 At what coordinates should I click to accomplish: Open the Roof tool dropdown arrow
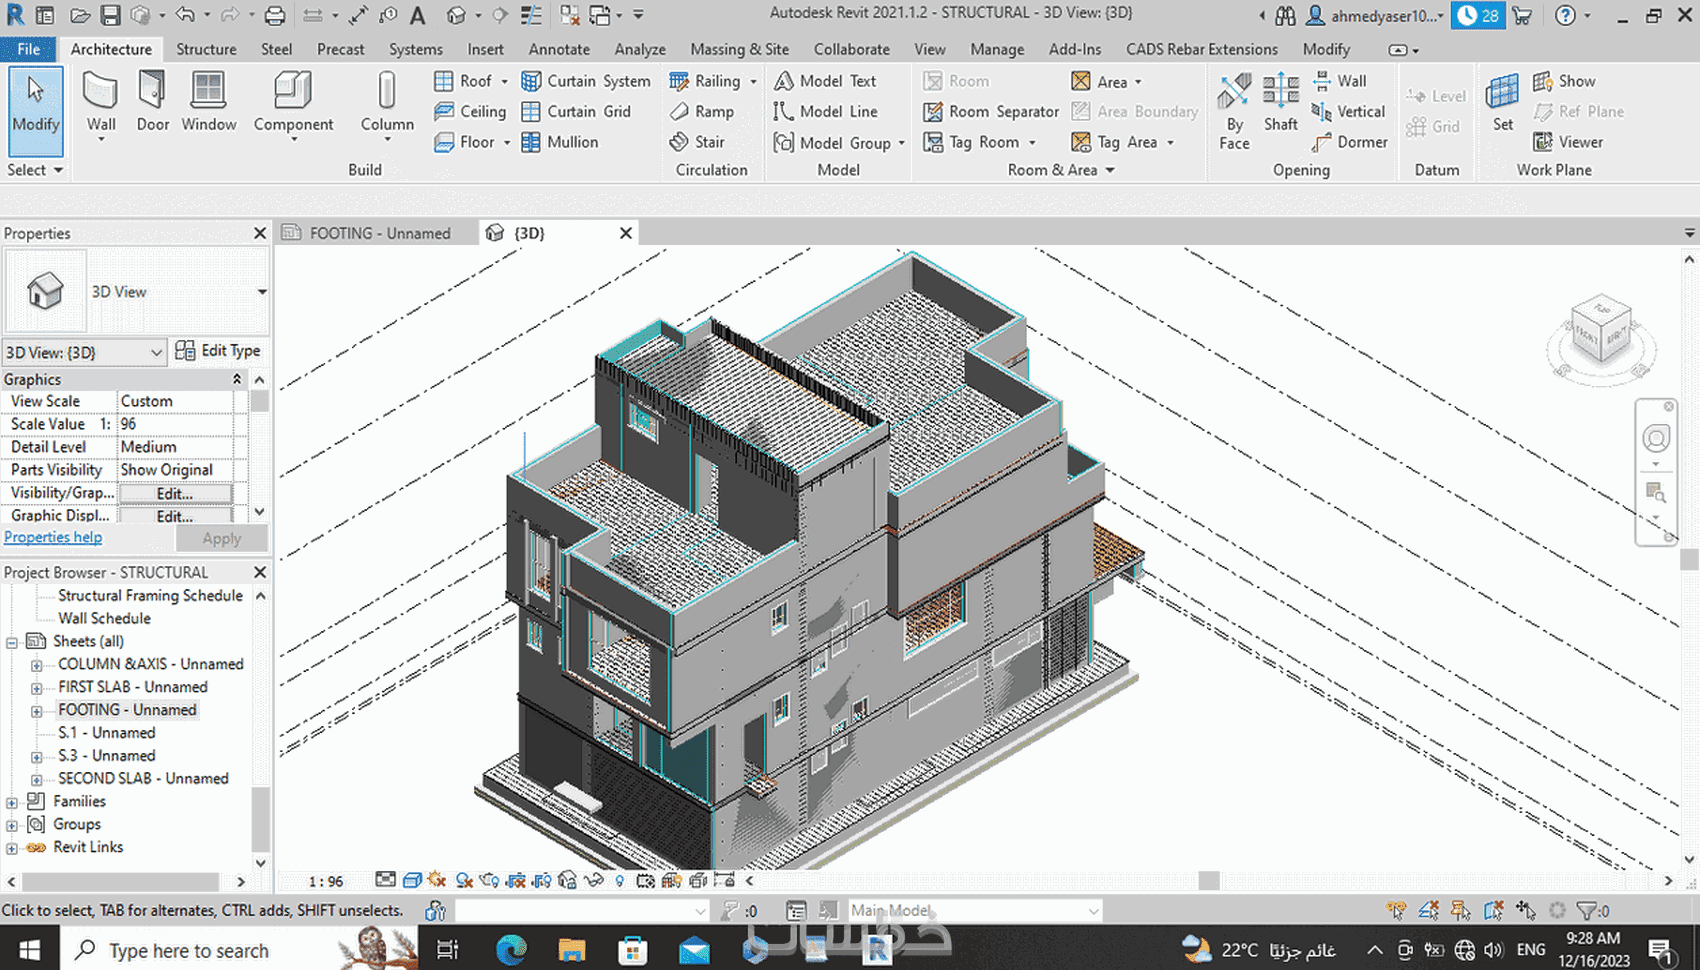tap(504, 82)
